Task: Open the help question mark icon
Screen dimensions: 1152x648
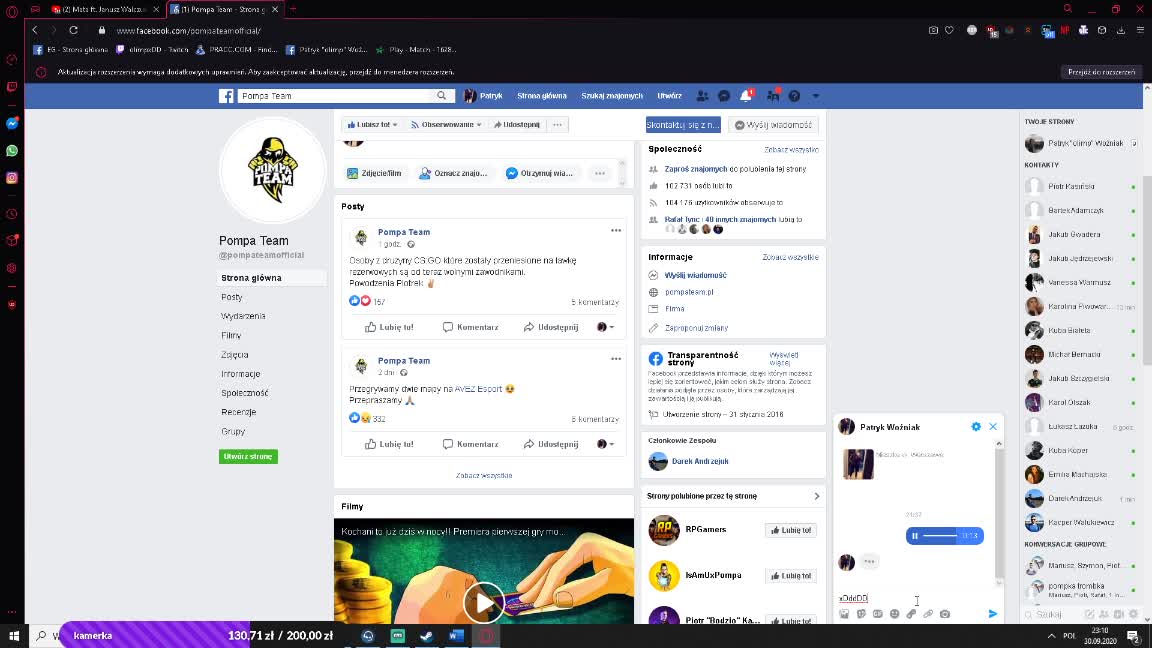Action: pyautogui.click(x=794, y=96)
